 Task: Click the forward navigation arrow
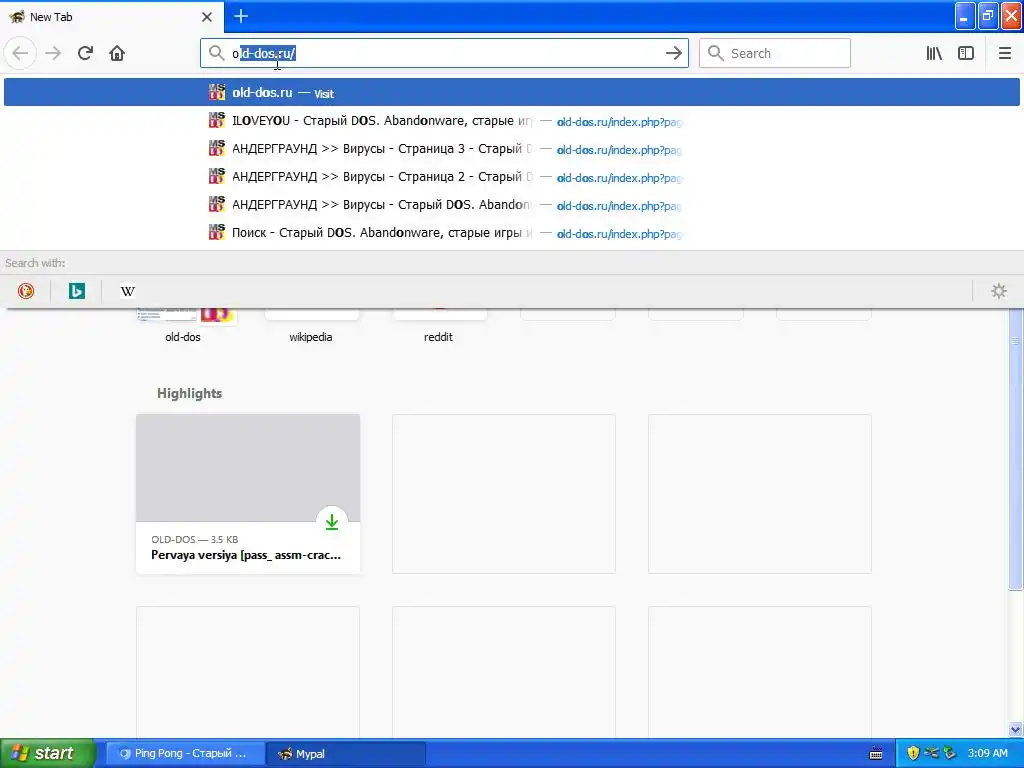click(x=53, y=53)
